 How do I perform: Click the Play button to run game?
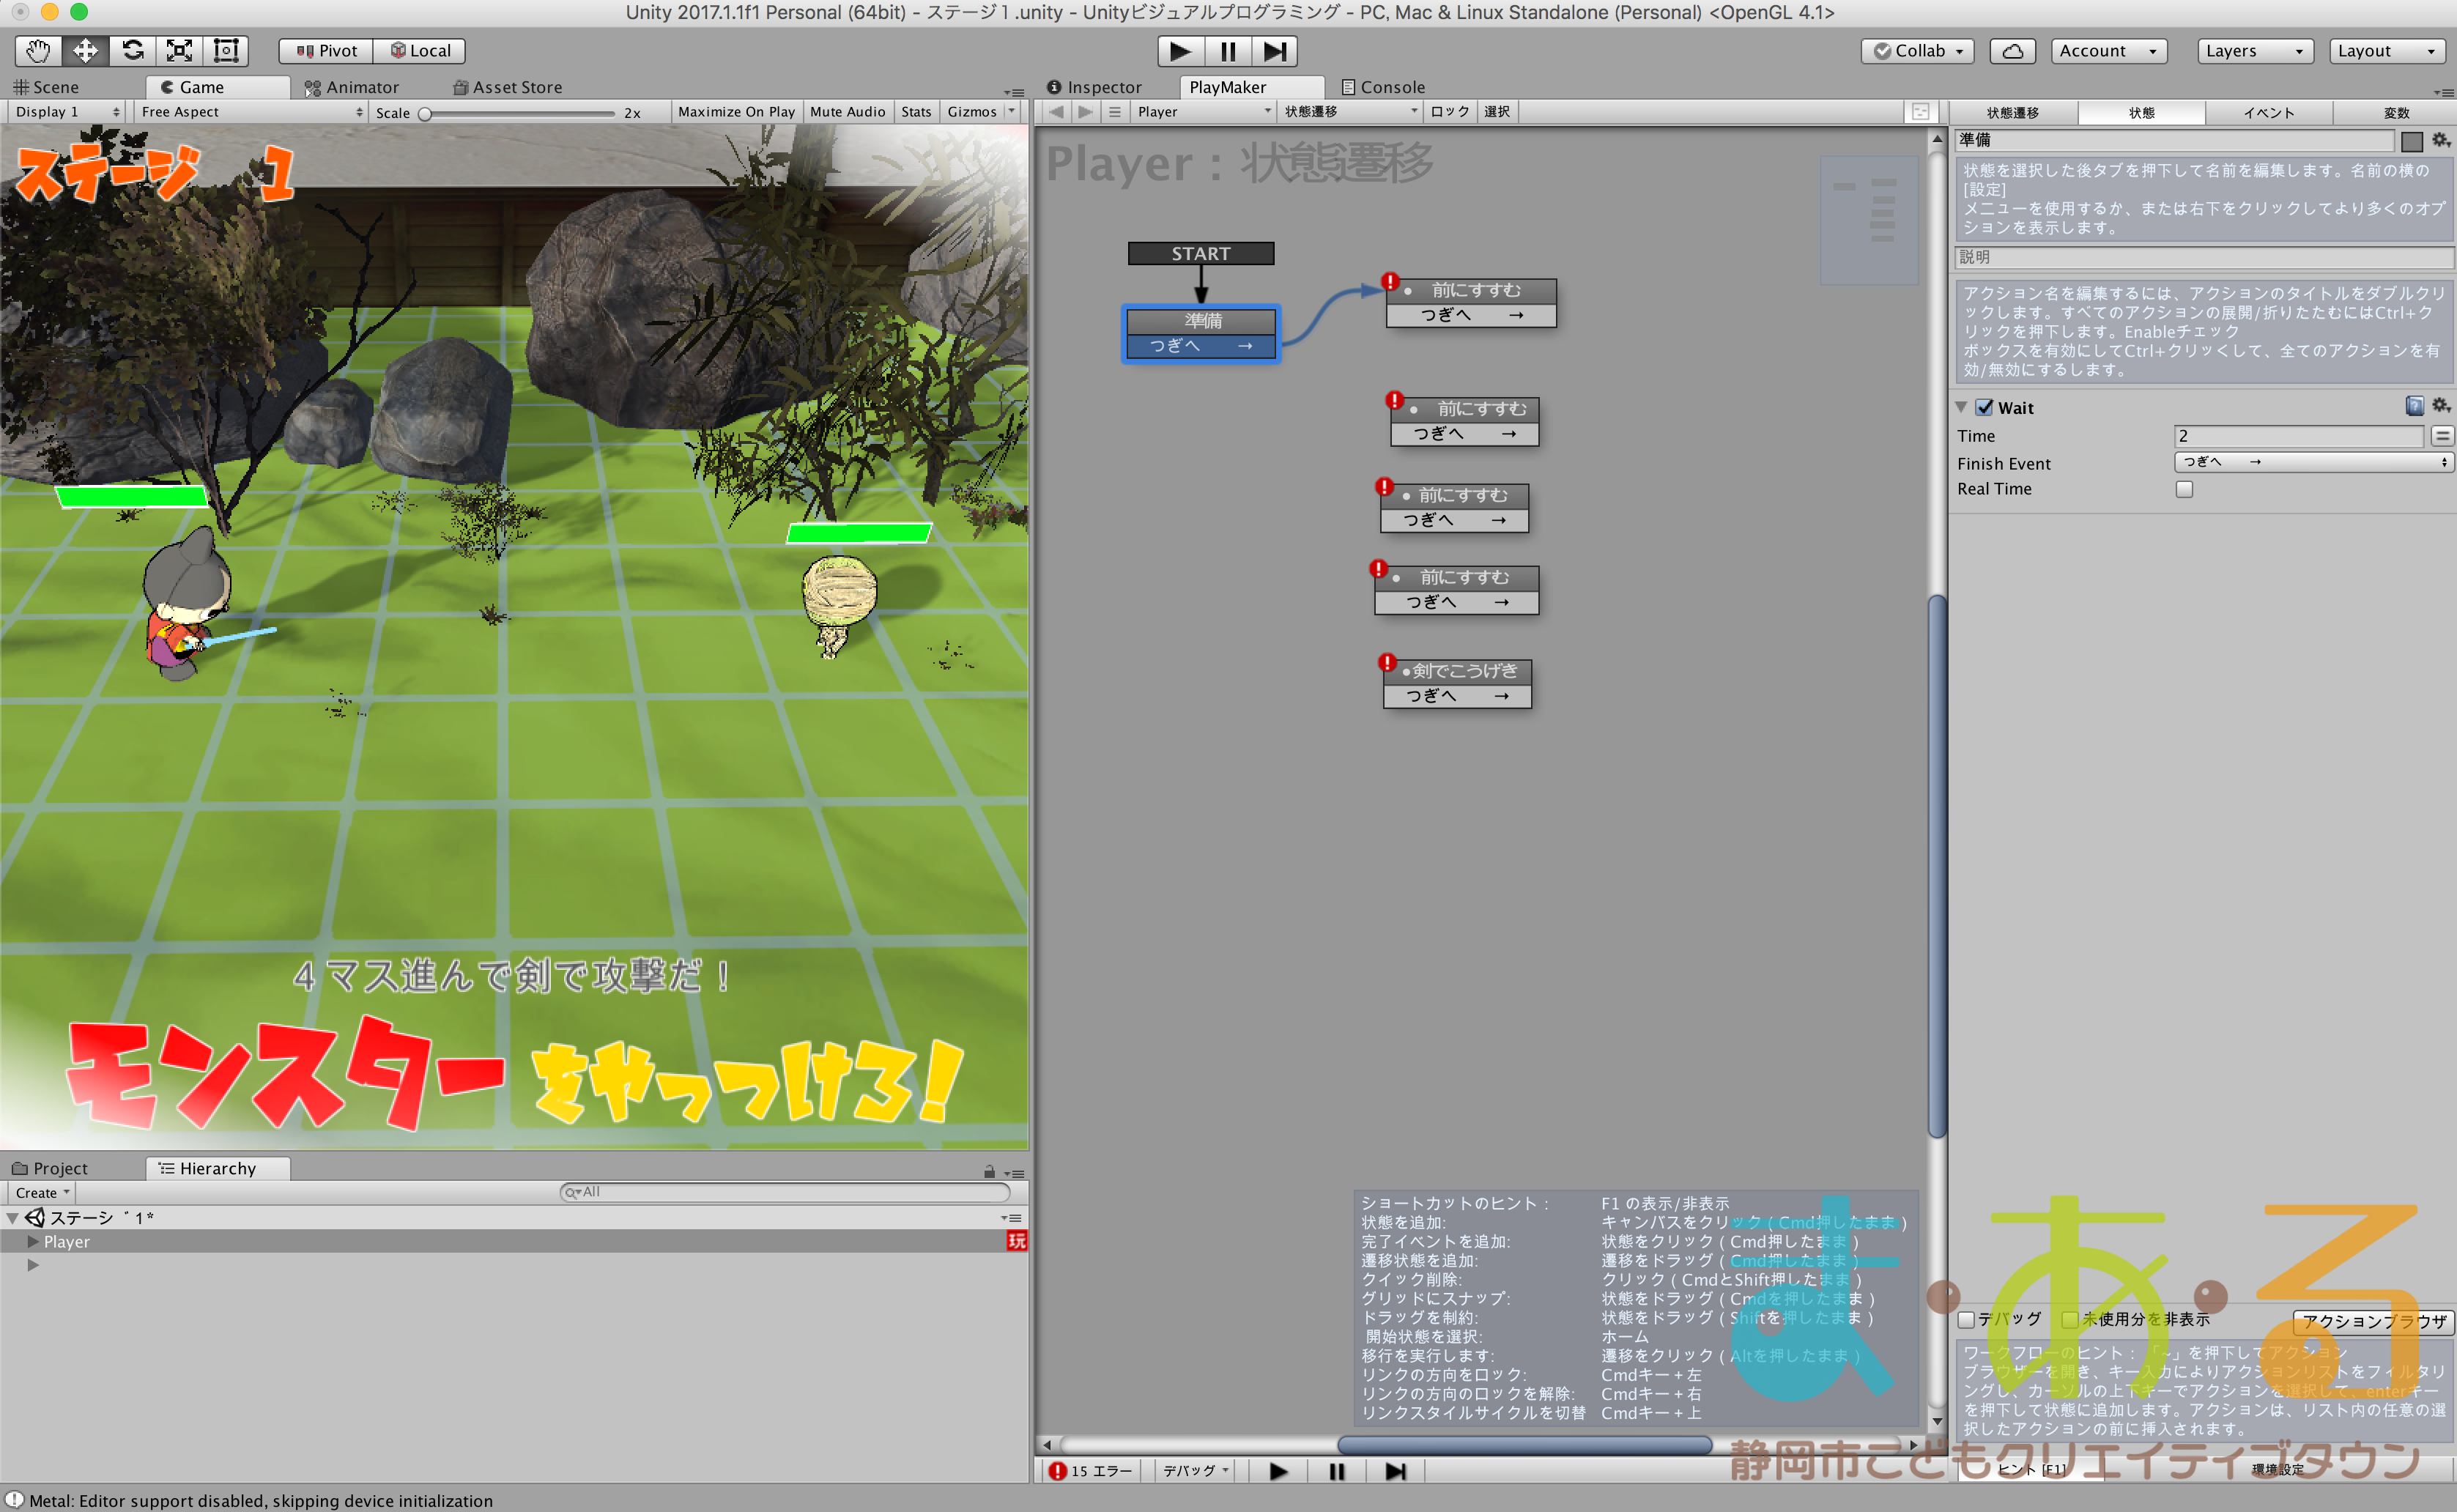click(1174, 49)
